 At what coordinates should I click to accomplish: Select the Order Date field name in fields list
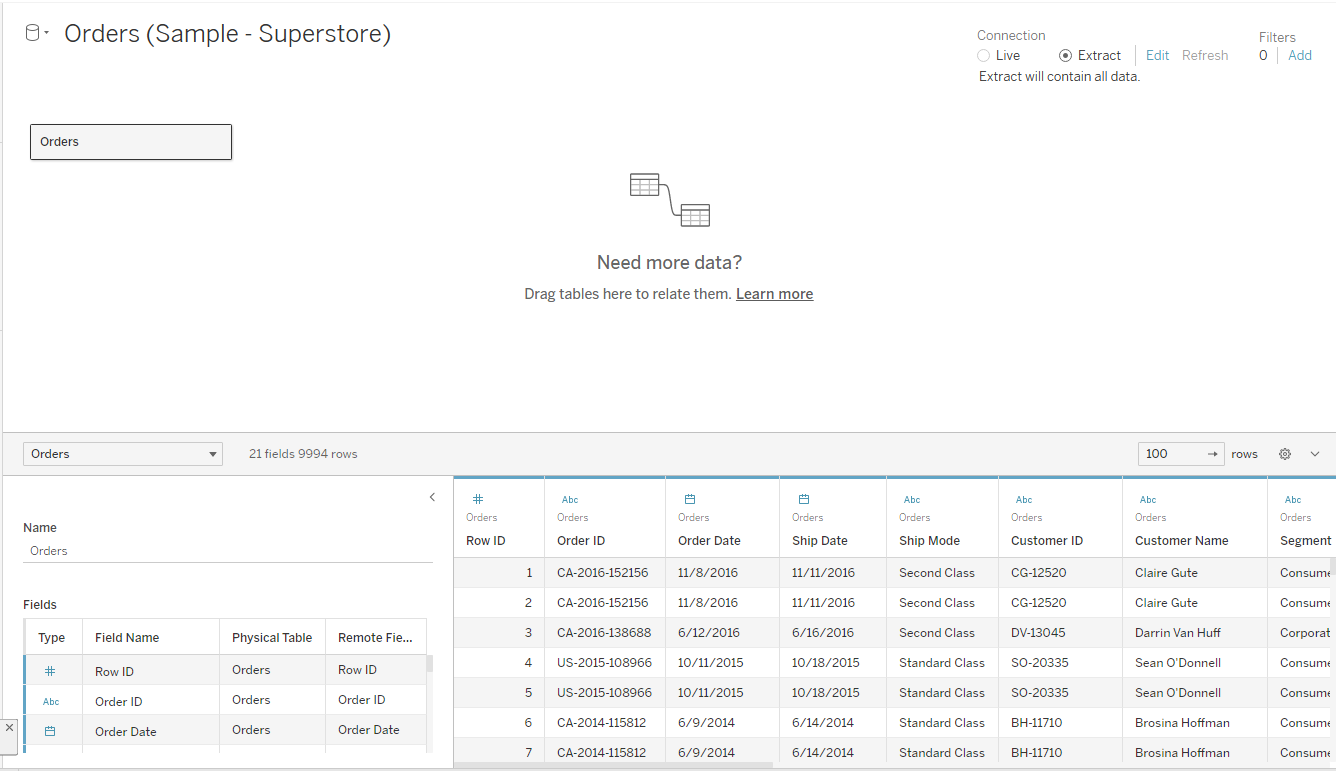[x=126, y=732]
